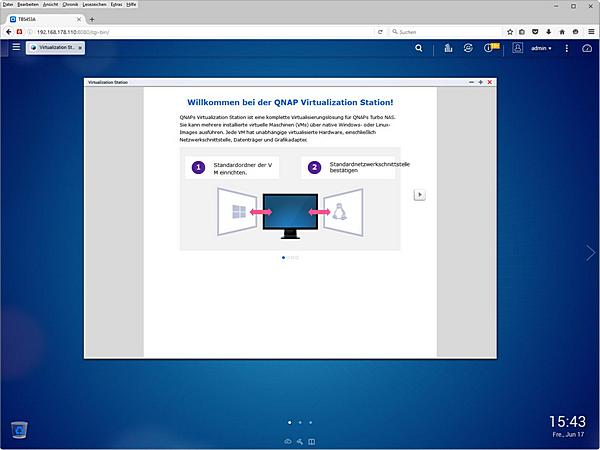Open the Ansicht menu in Firefox
This screenshot has height=450, width=600.
51,4
